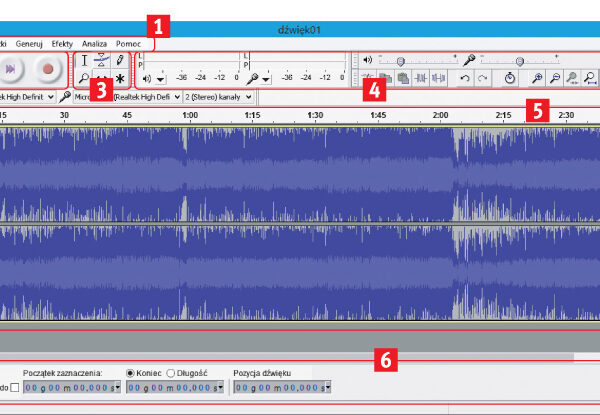Select the Koniec radio button
Viewport: 600px width, 415px height.
point(132,372)
